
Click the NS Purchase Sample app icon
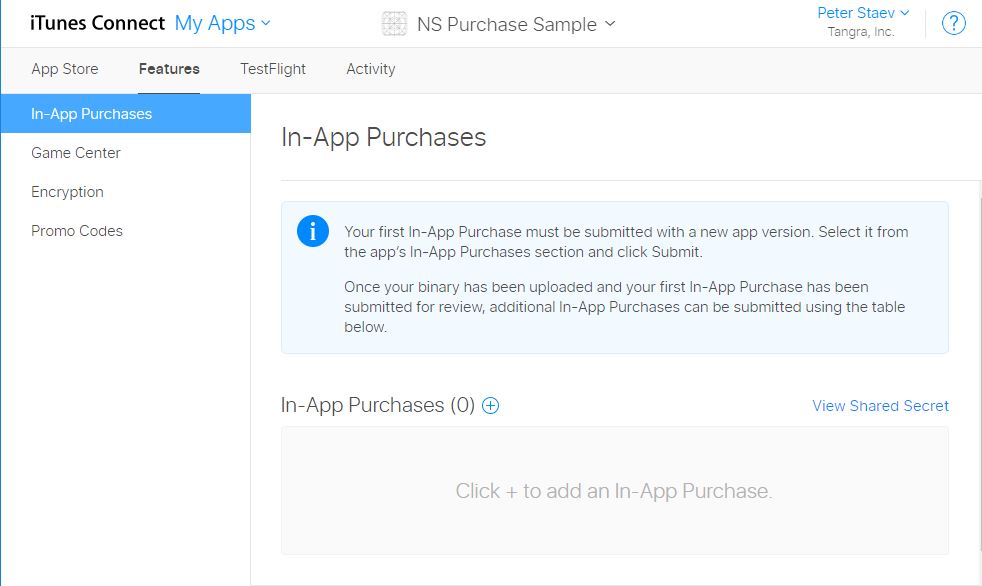tap(395, 24)
